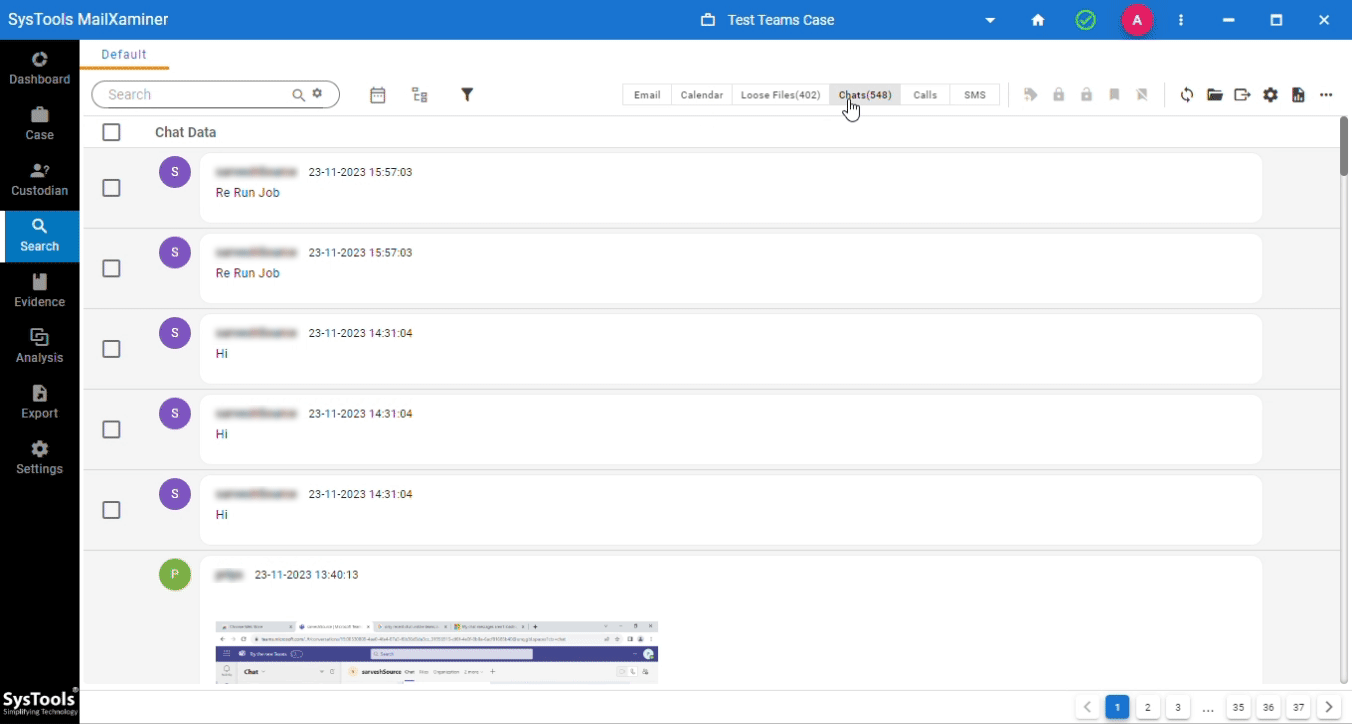1352x724 pixels.
Task: Select the Search sidebar item
Action: click(x=40, y=236)
